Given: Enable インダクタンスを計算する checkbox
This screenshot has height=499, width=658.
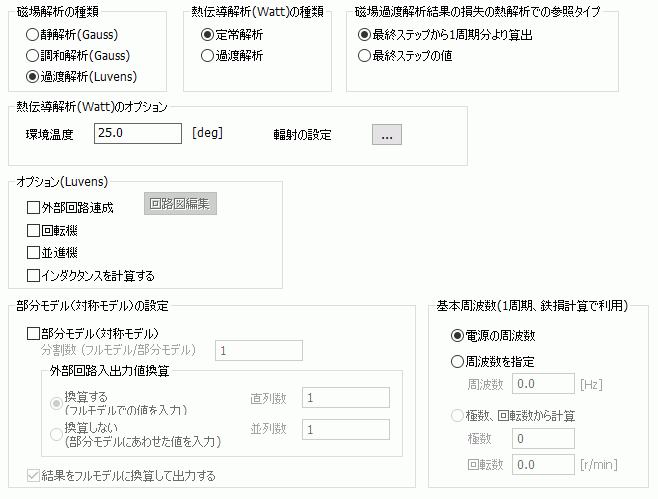Looking at the screenshot, I should pyautogui.click(x=34, y=274).
